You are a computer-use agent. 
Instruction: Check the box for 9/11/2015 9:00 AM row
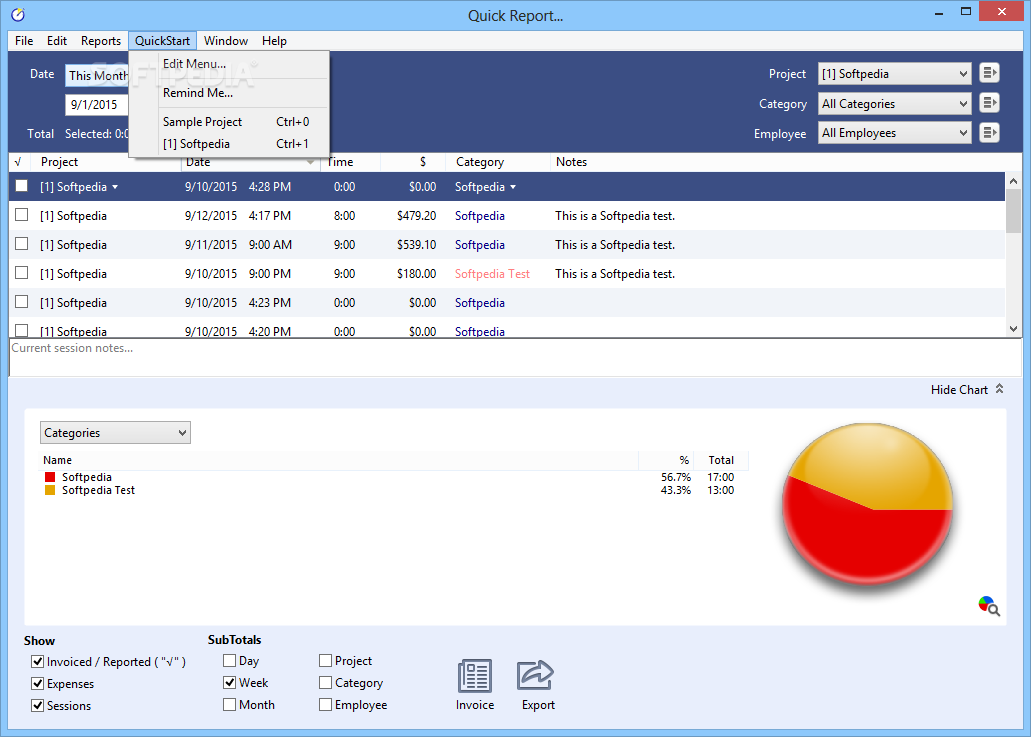coord(22,244)
